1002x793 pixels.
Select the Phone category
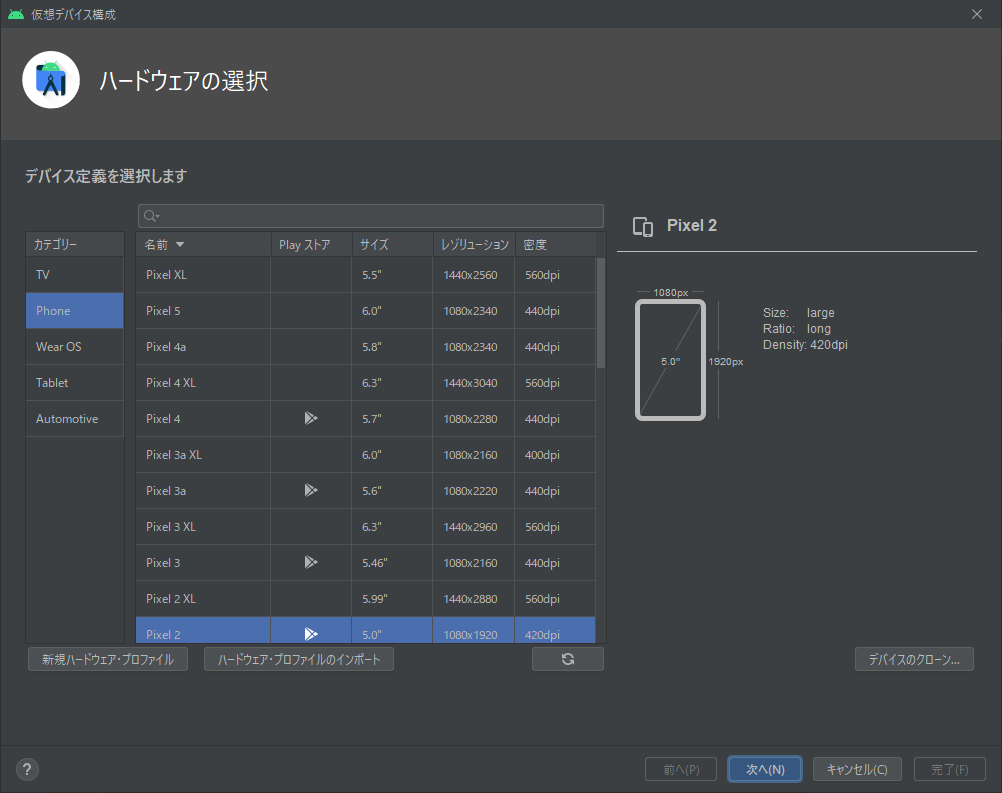tap(75, 311)
